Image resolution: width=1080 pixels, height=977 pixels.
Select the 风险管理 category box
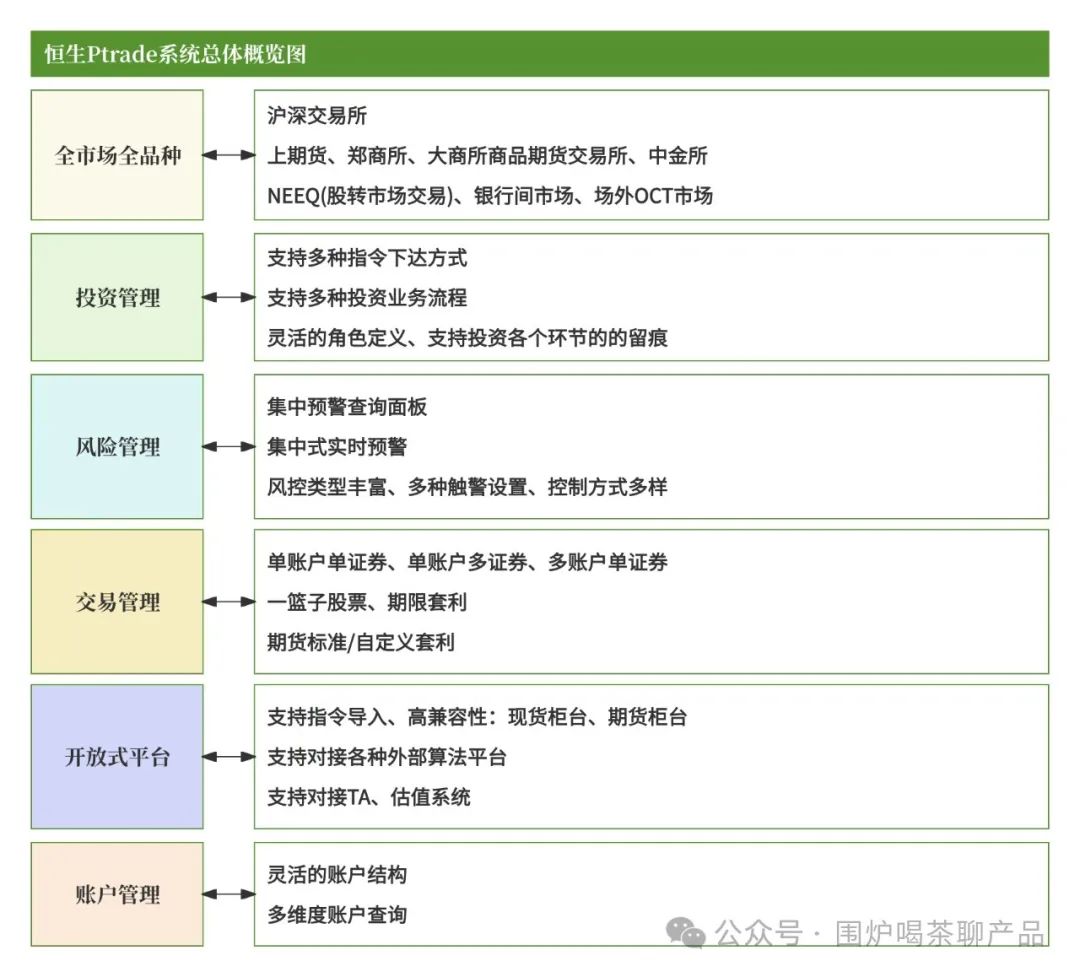[x=117, y=447]
